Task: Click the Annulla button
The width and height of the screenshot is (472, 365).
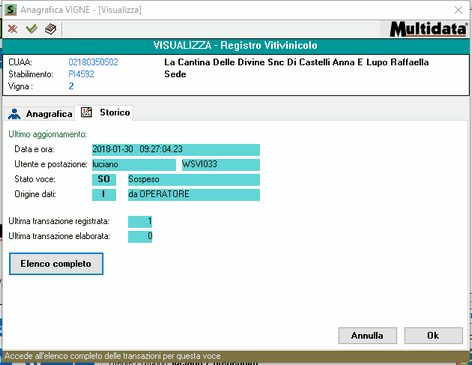Action: point(367,335)
